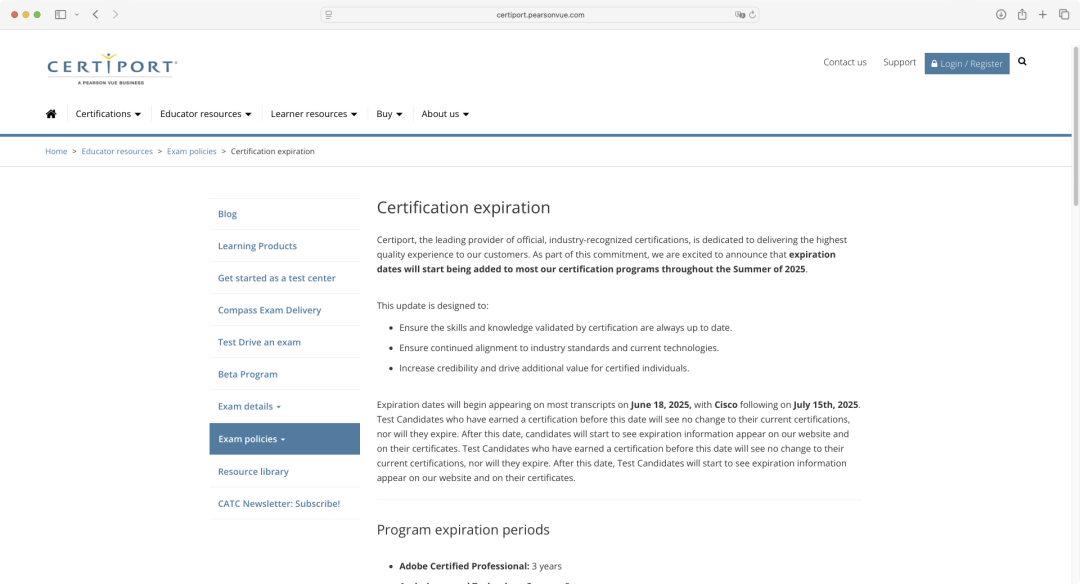Click Exam policies breadcrumb link
This screenshot has width=1080, height=584.
(191, 152)
